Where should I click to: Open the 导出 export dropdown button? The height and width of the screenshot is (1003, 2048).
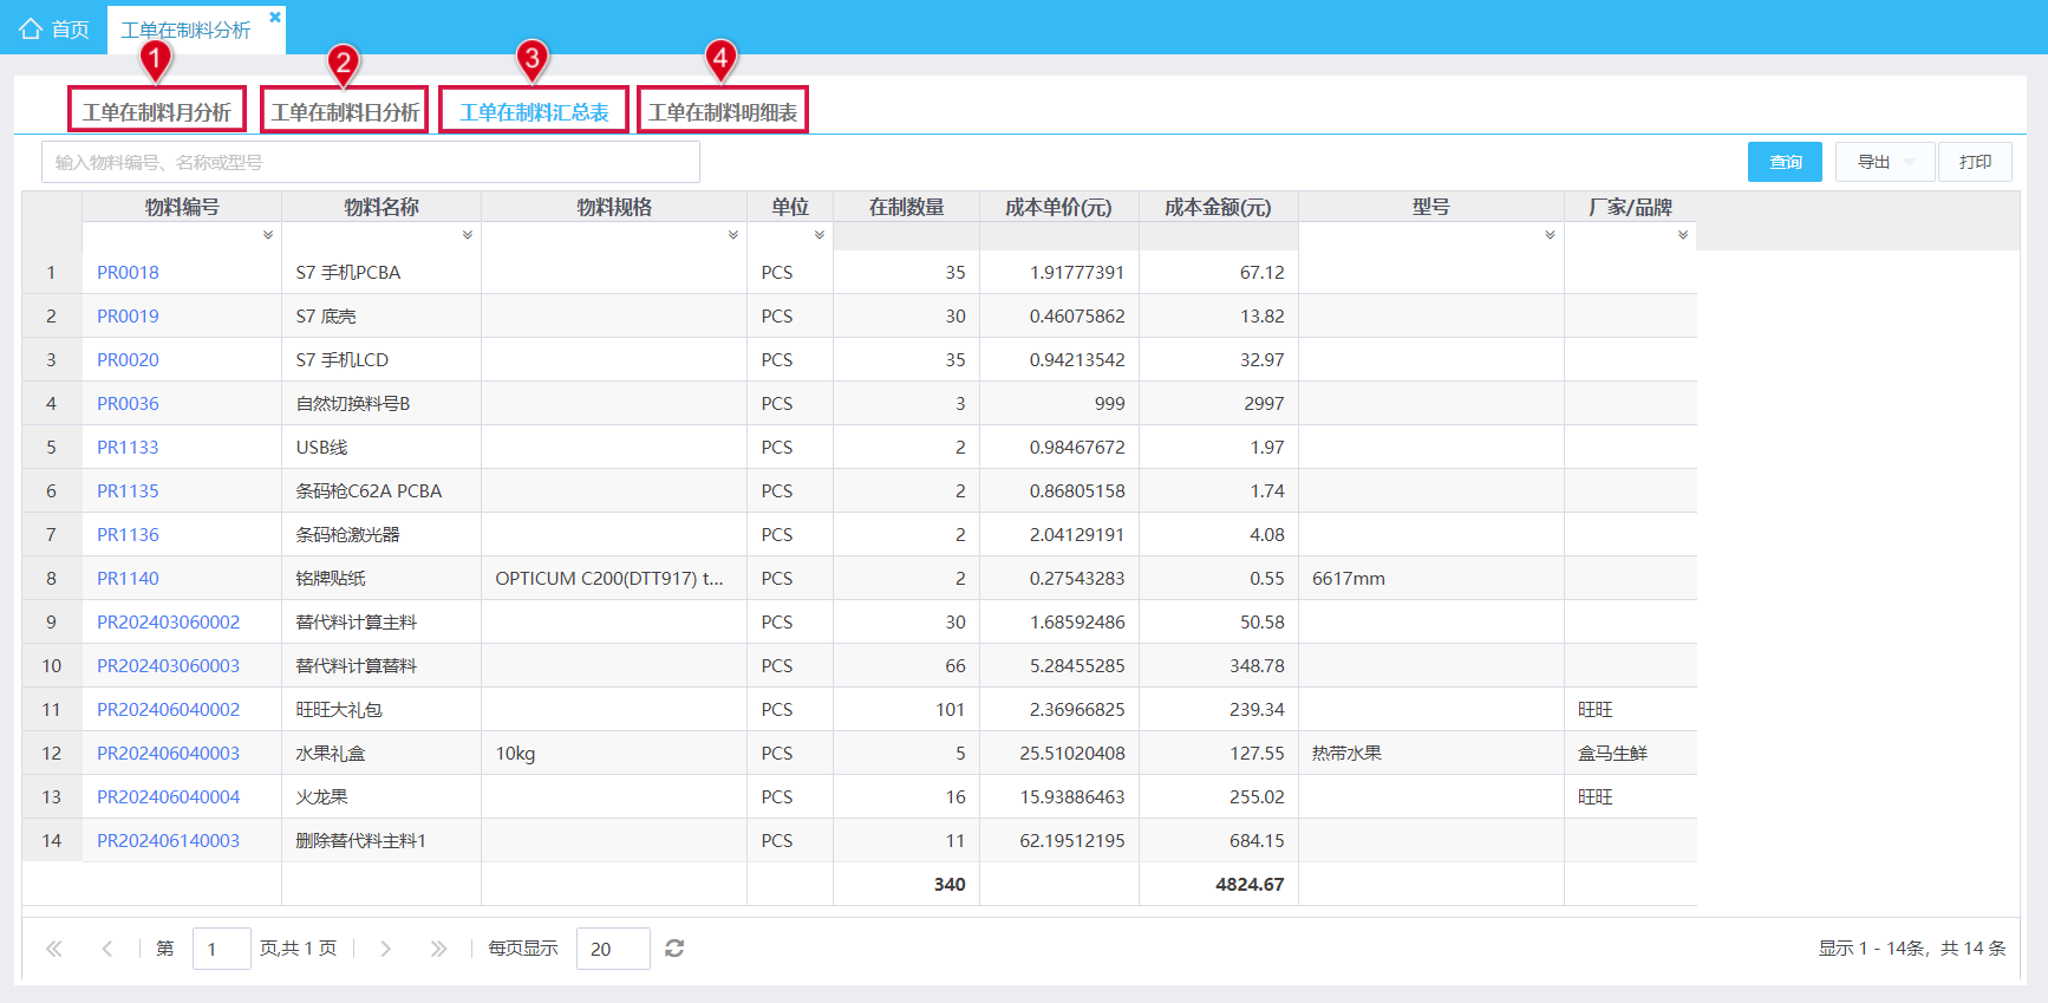(1885, 162)
